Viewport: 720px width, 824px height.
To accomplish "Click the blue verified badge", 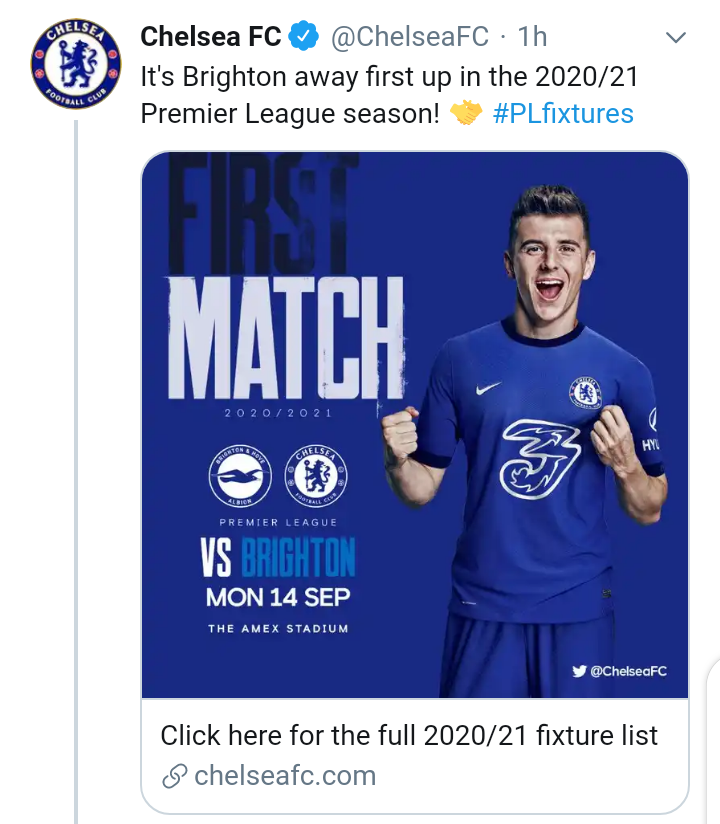I will pos(303,37).
